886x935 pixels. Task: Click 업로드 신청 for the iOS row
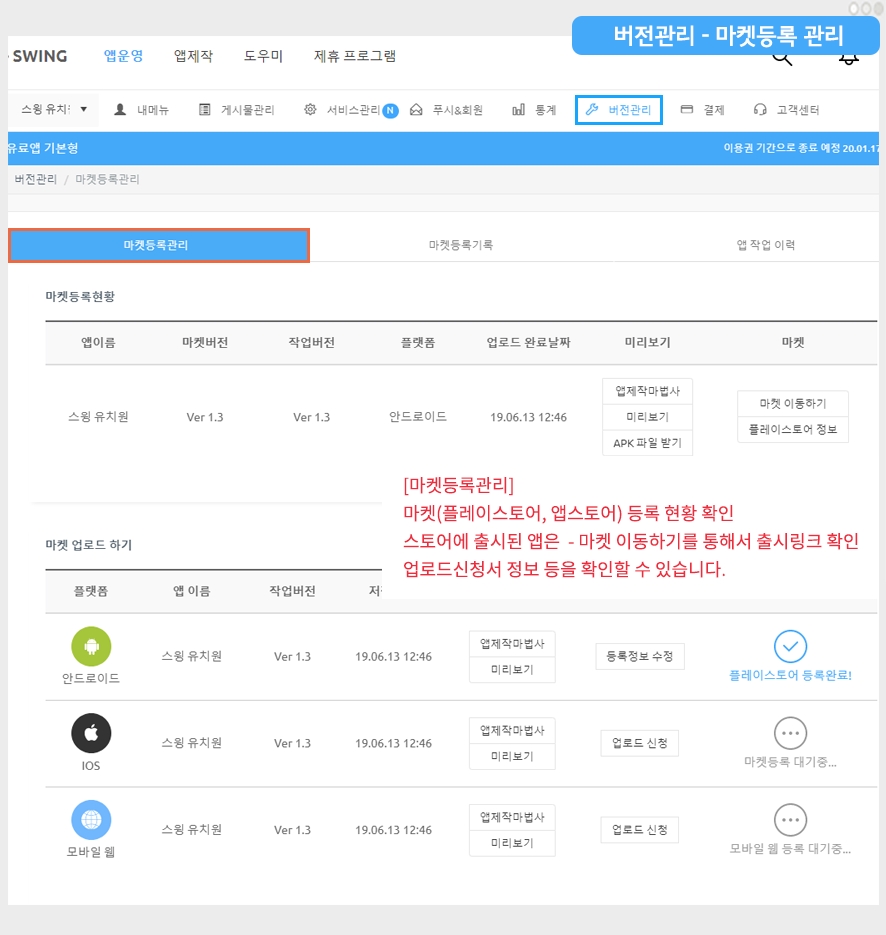click(x=640, y=743)
